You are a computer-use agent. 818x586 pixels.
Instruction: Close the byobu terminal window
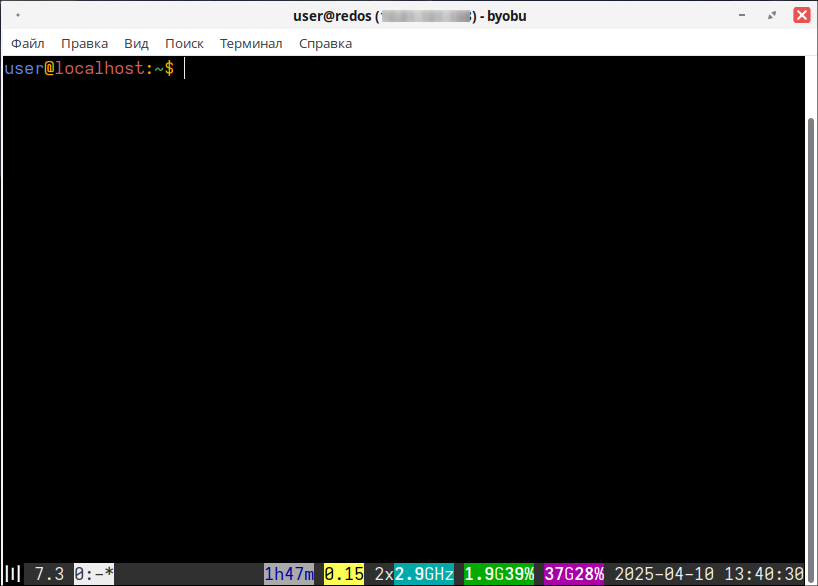[802, 15]
